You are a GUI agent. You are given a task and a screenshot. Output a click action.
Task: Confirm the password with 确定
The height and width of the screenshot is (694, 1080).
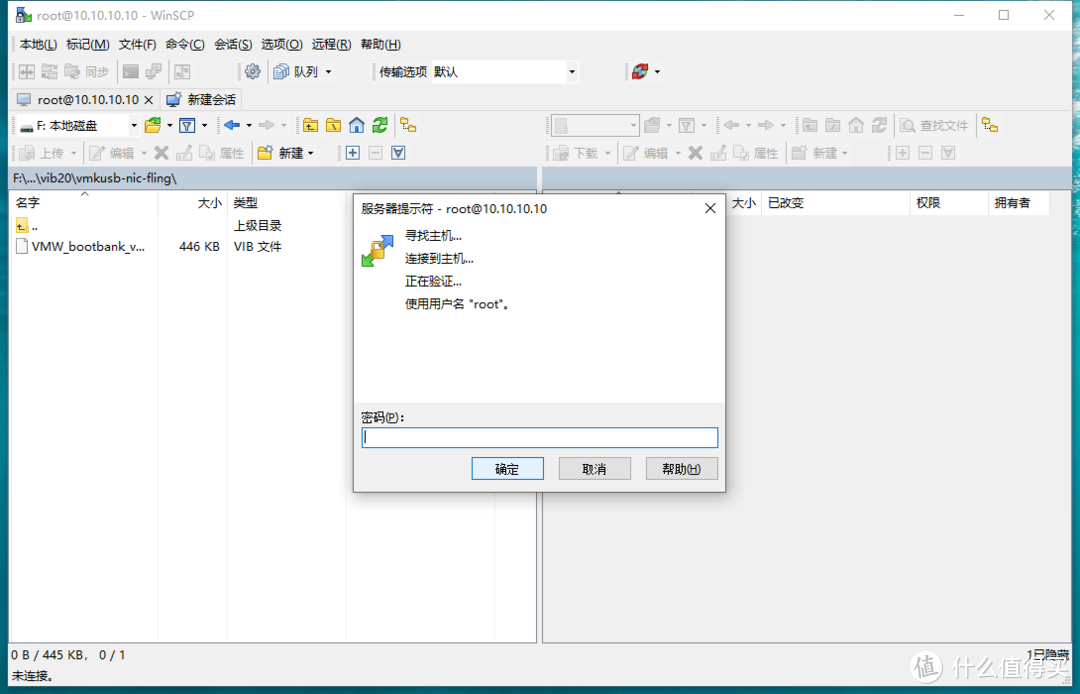click(x=508, y=469)
